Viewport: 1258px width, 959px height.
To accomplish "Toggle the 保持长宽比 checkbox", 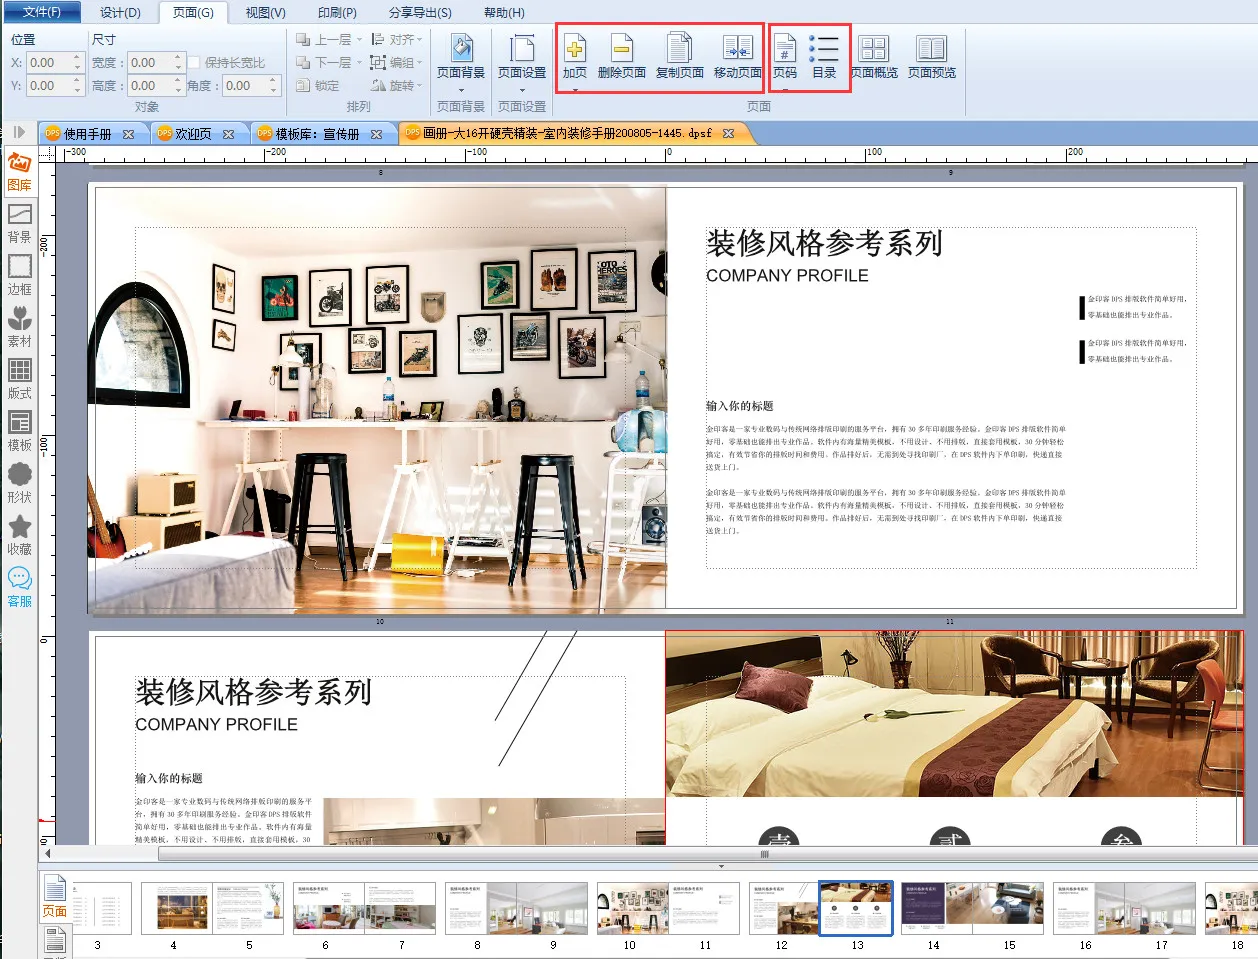I will click(x=194, y=62).
